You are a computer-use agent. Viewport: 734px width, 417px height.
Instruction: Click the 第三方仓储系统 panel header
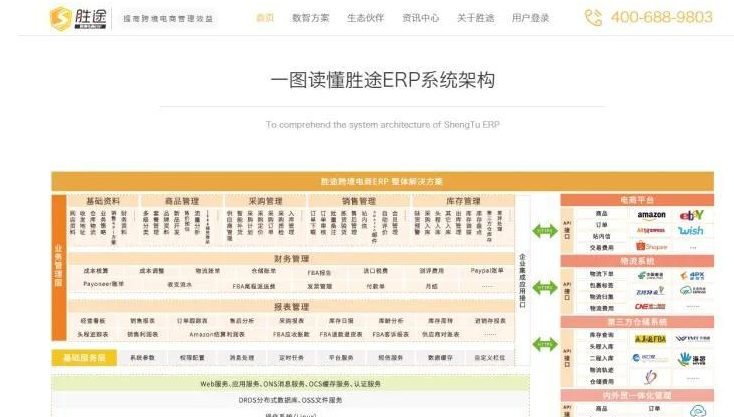[x=637, y=322]
